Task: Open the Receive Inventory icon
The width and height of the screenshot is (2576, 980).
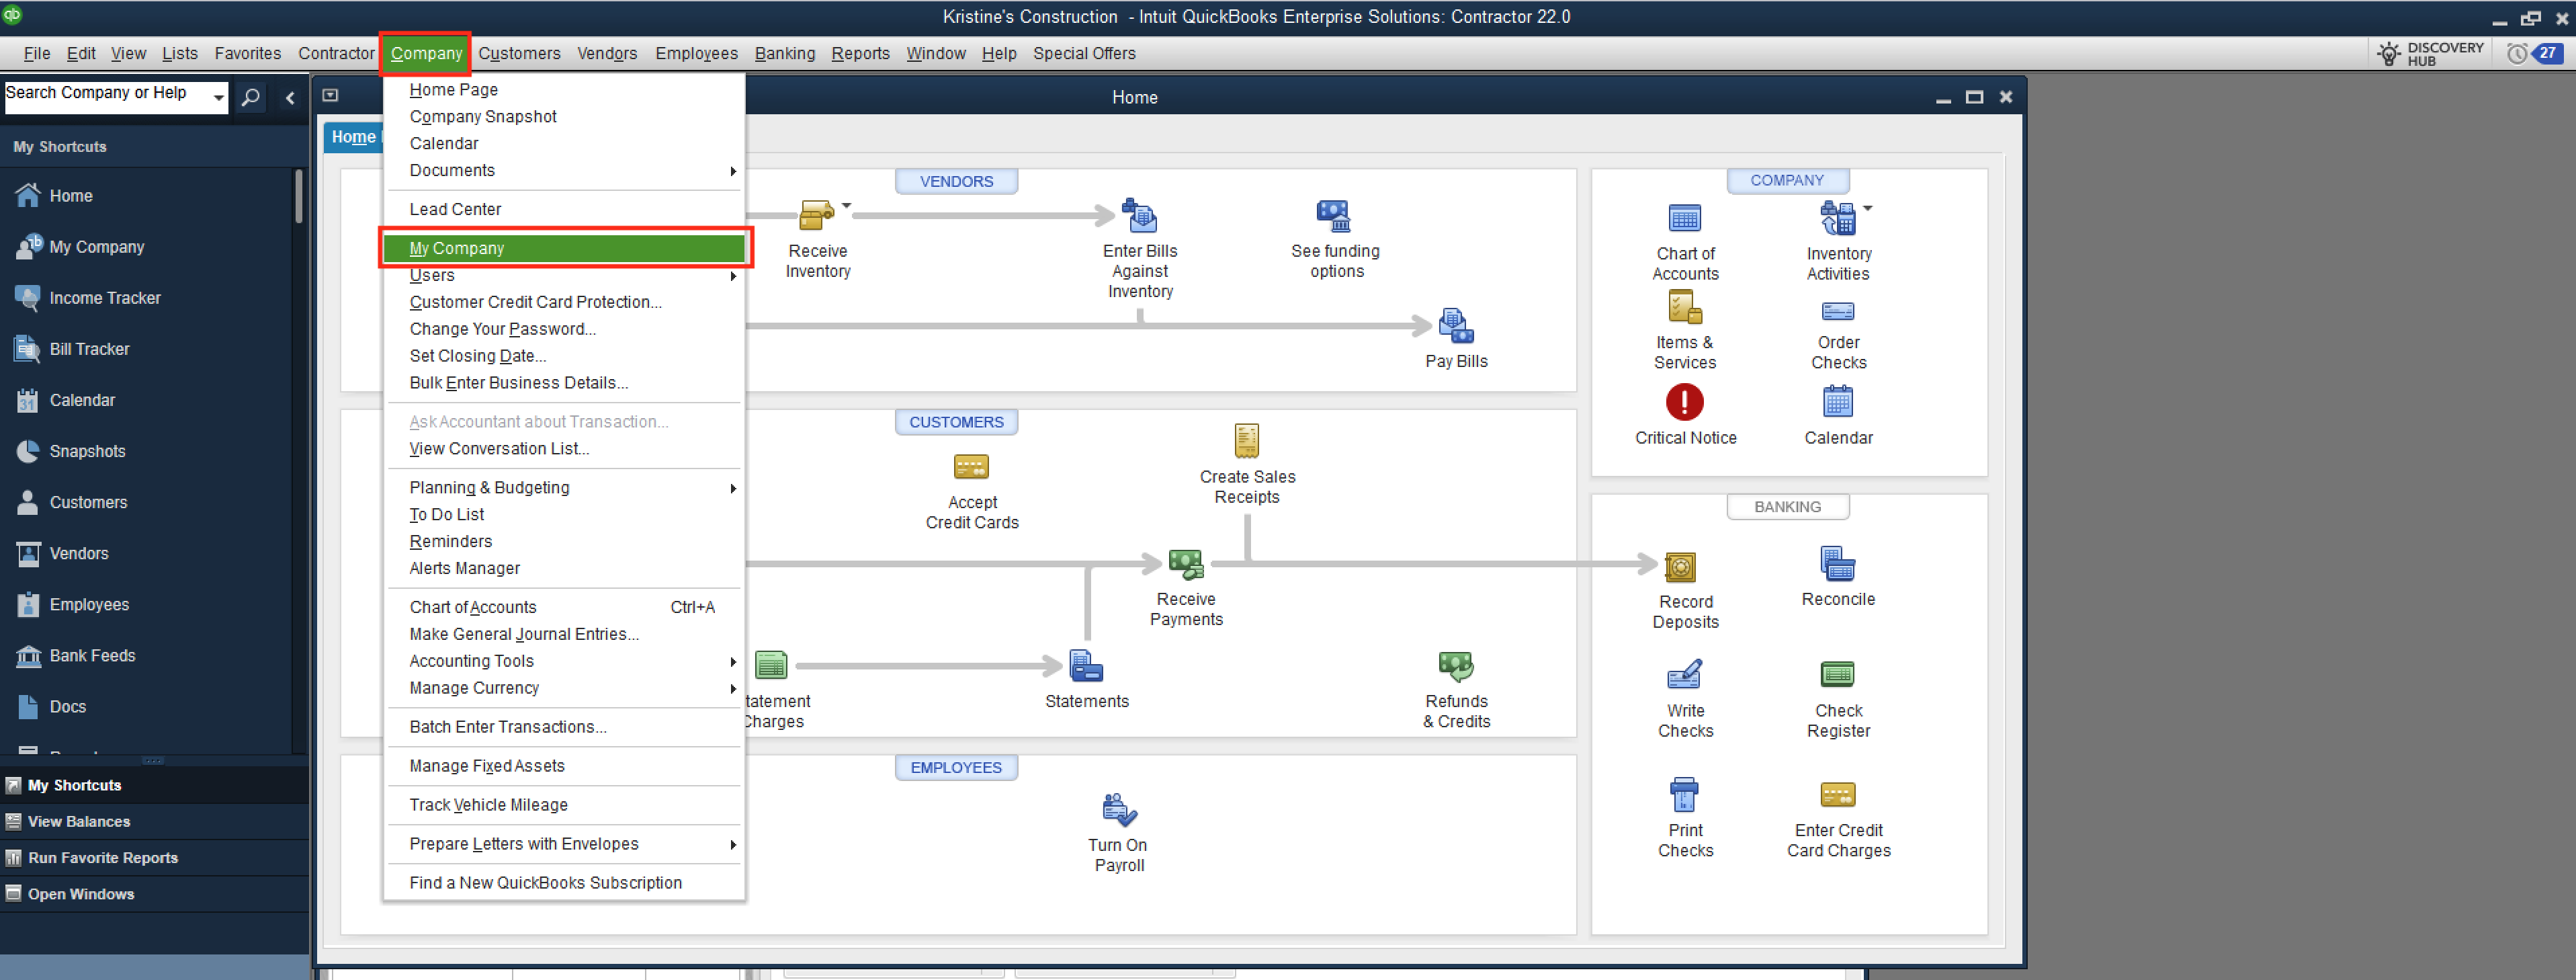Action: (x=817, y=216)
